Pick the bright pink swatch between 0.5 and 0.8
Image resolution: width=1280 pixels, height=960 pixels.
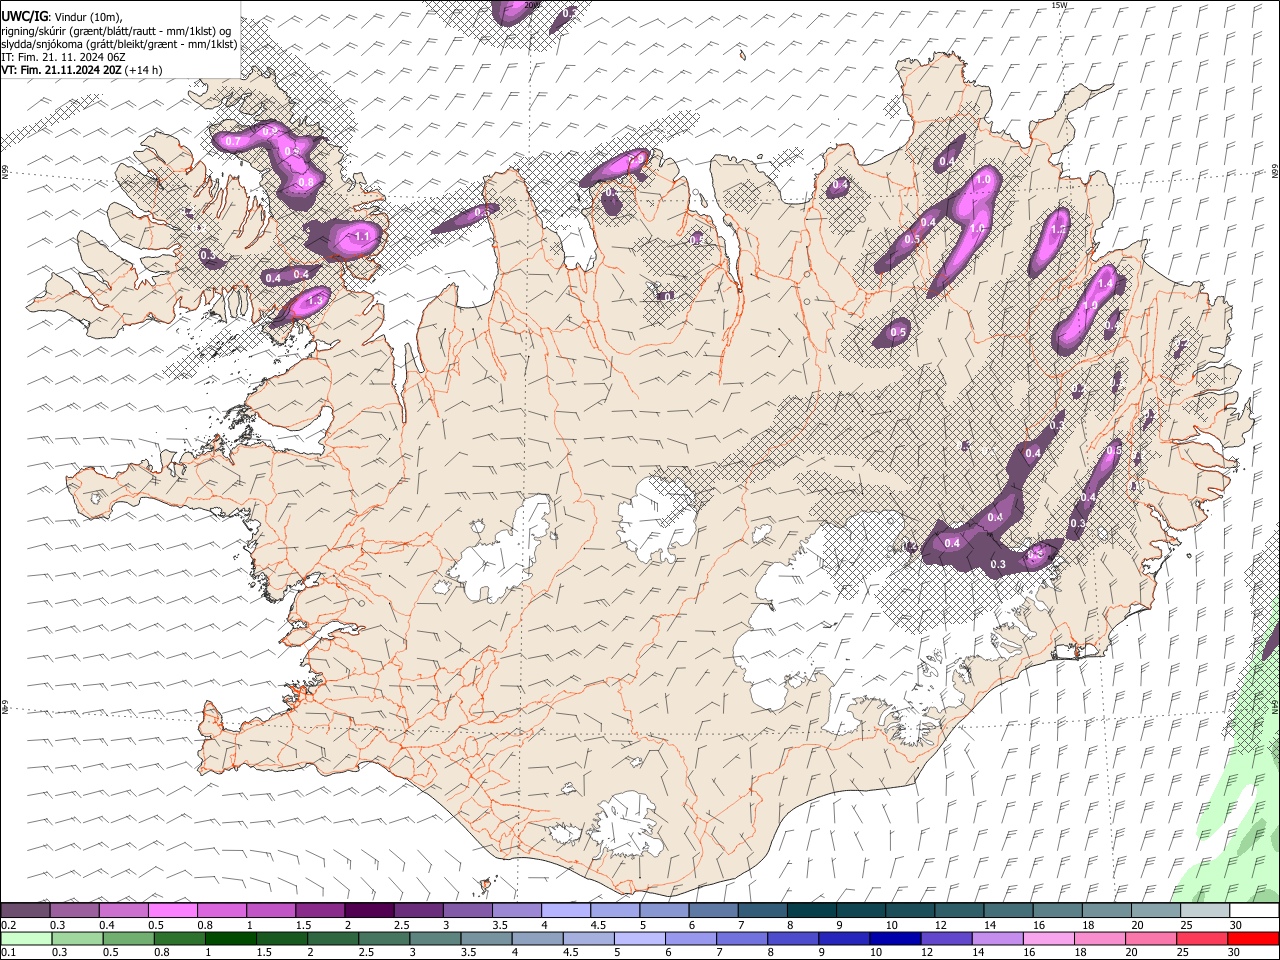pos(172,911)
